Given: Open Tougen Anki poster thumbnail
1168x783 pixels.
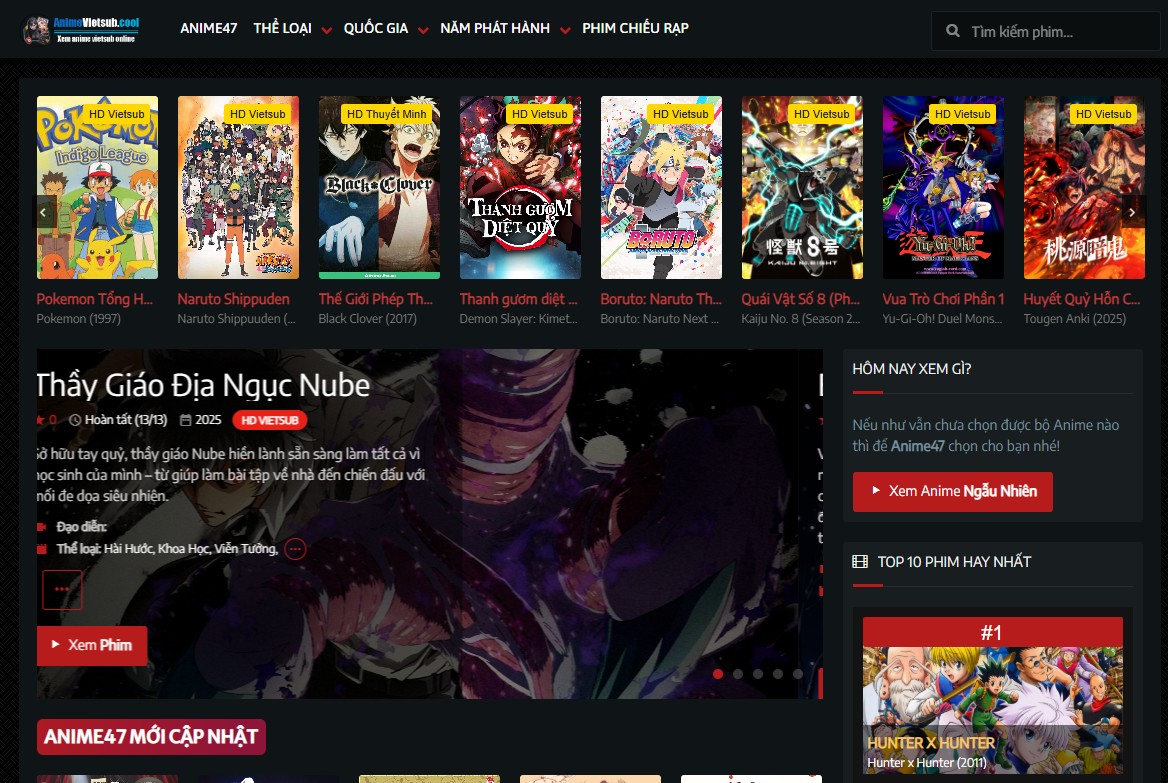Looking at the screenshot, I should (x=1084, y=188).
